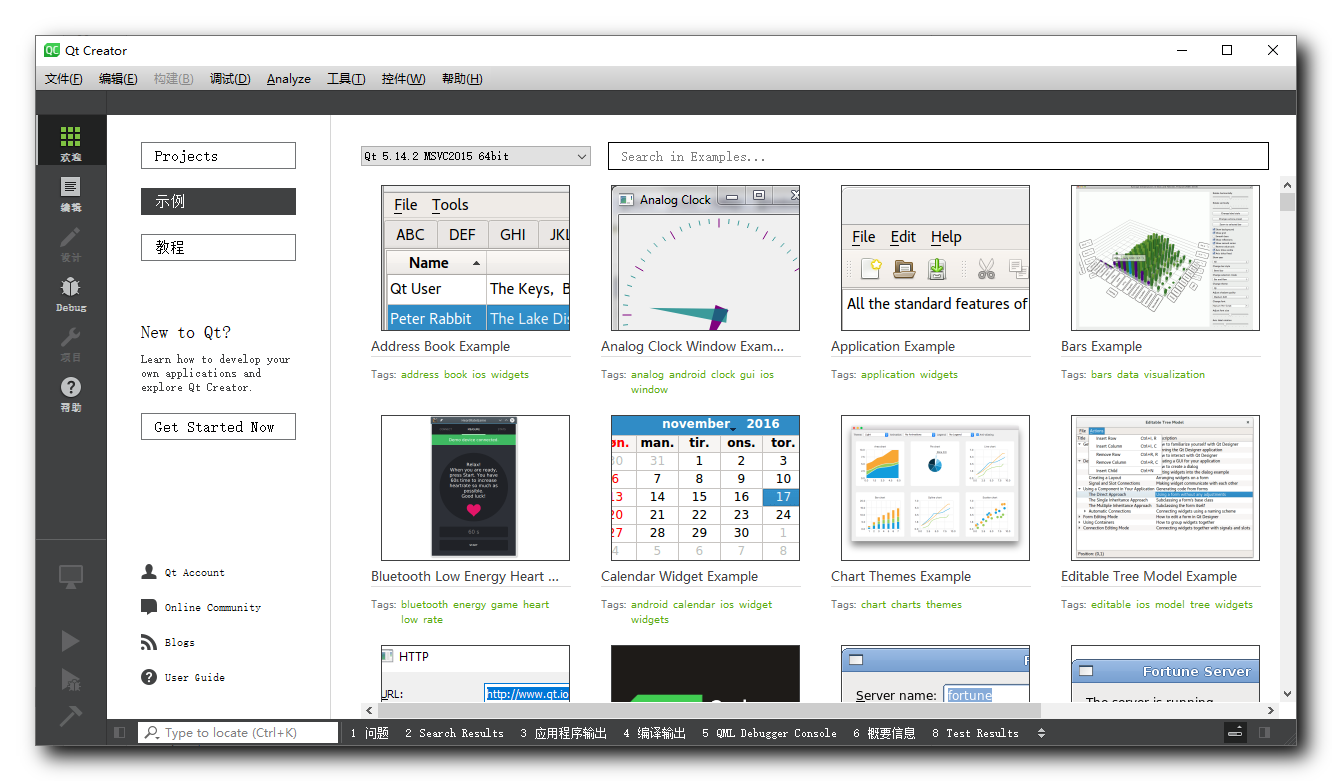Select the 示例 examples button
Image resolution: width=1332 pixels, height=781 pixels.
(218, 201)
